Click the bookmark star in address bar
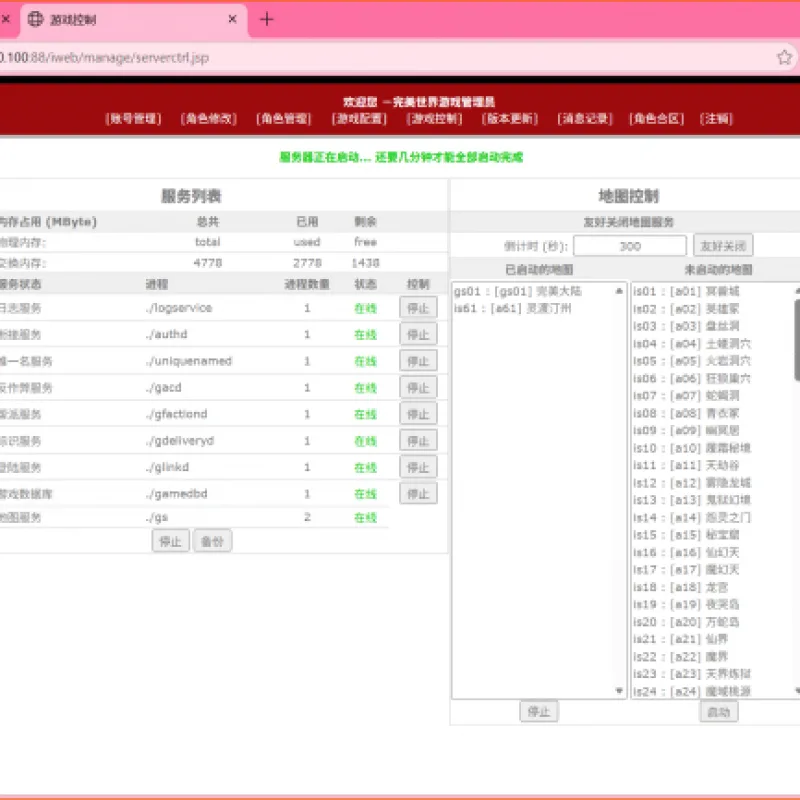800x800 pixels. pos(784,57)
